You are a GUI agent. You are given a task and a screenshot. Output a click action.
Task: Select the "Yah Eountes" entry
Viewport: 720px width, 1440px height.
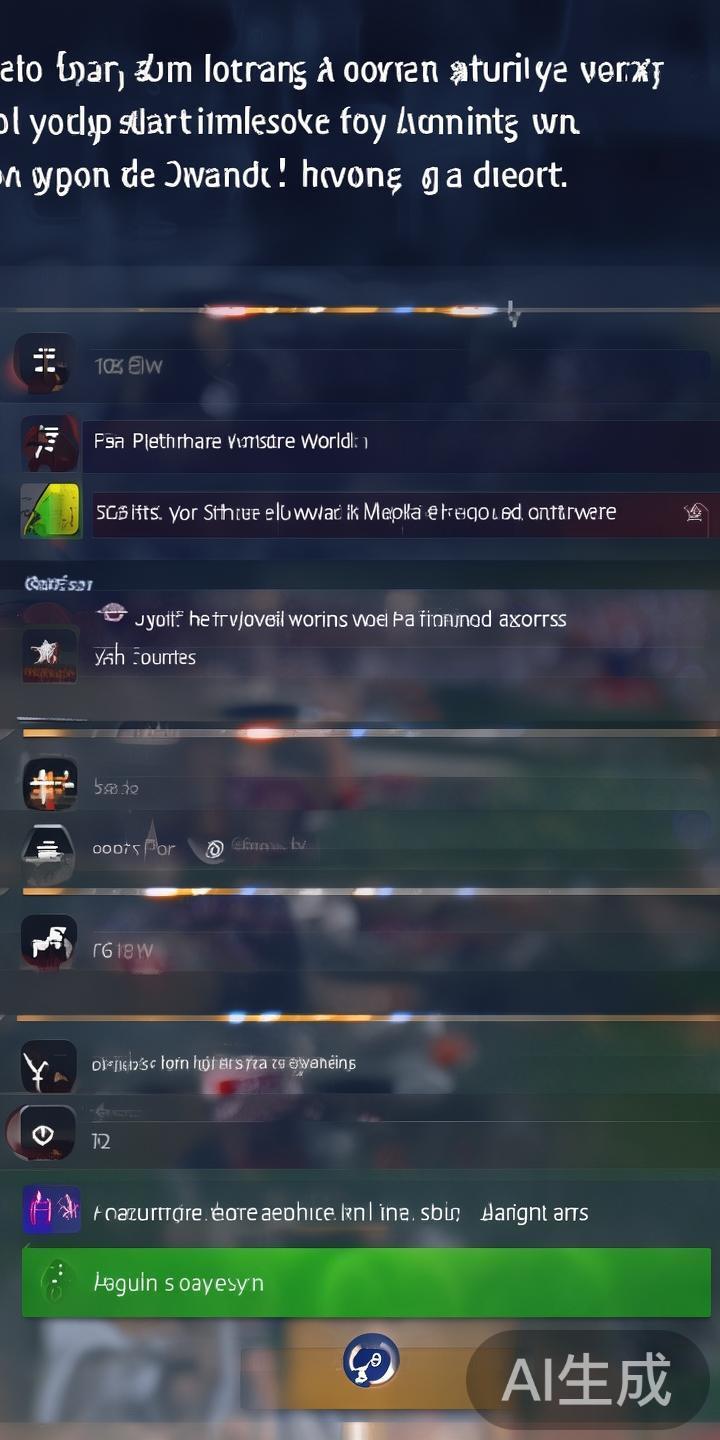point(144,657)
